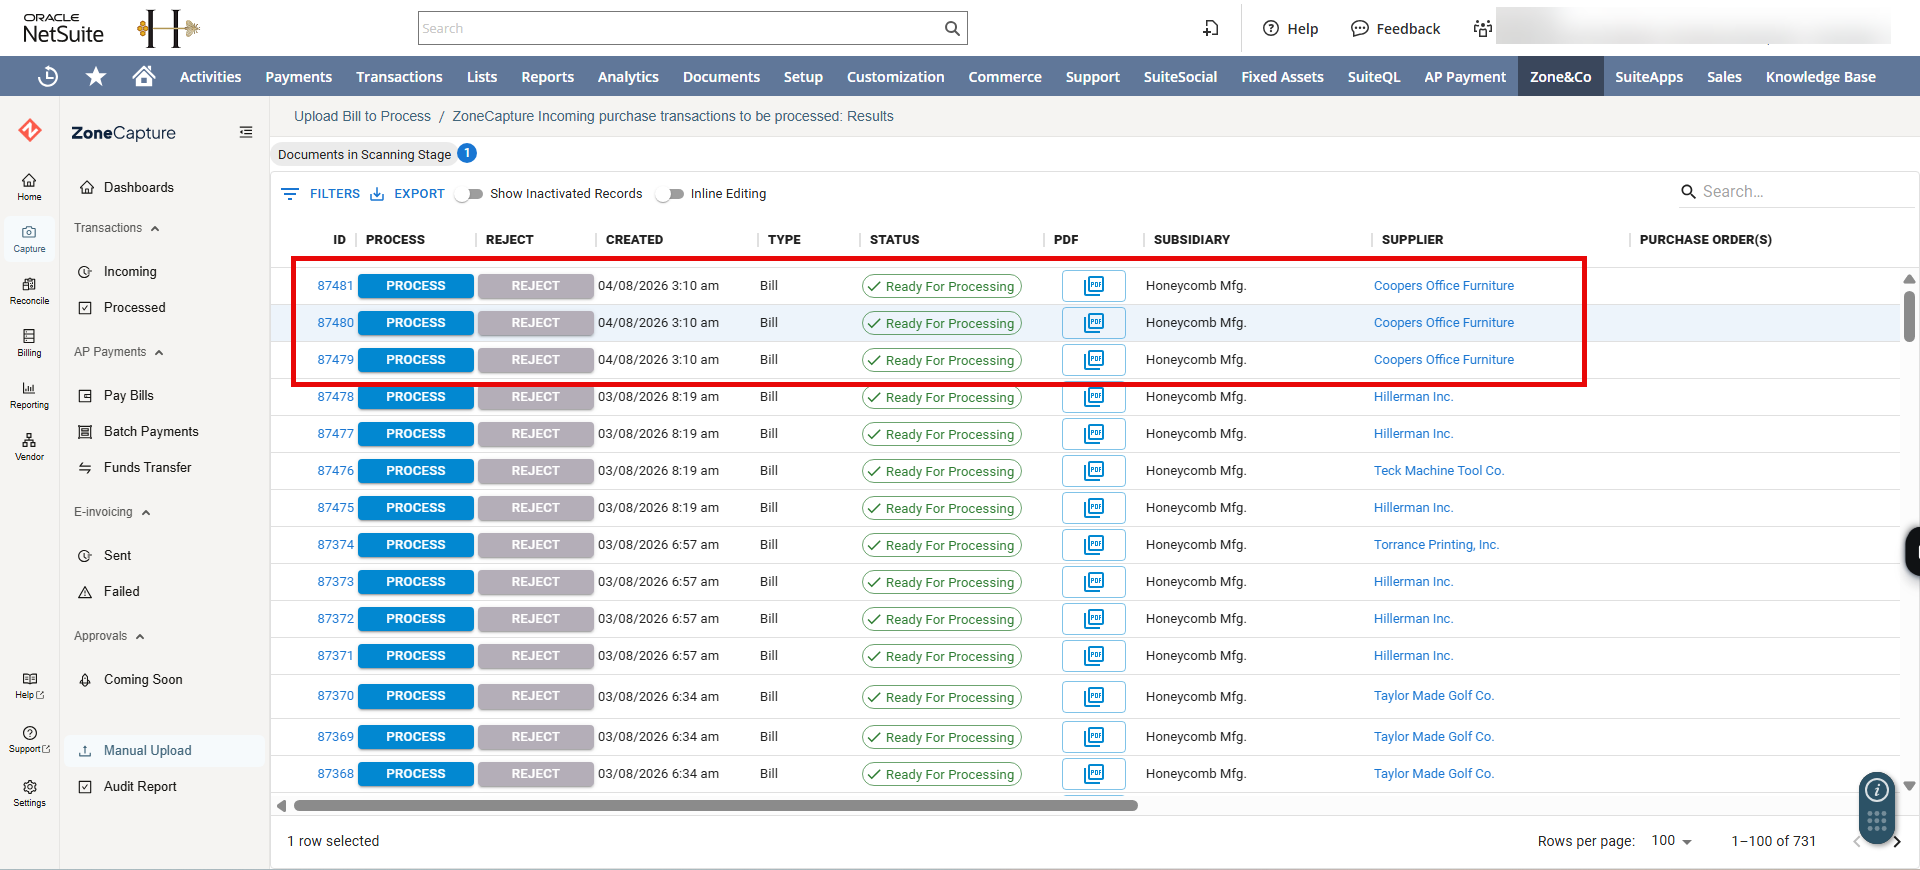
Task: Open Coopers Office Furniture link for 87480
Action: point(1443,323)
